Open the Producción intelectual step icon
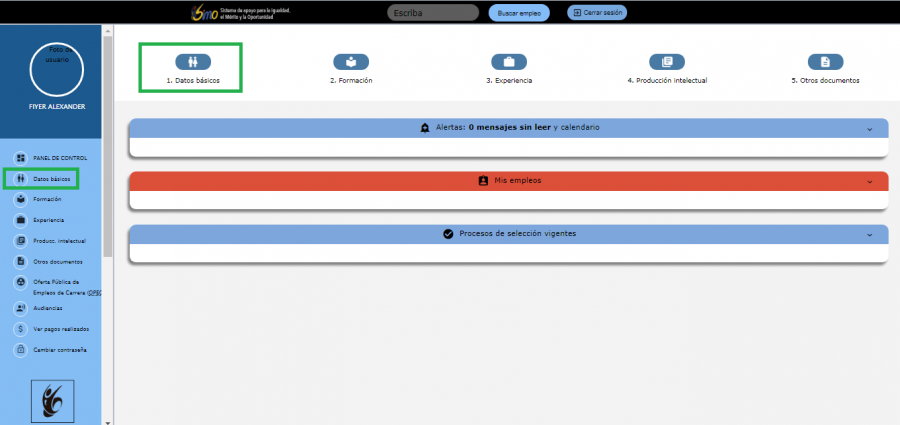This screenshot has width=900, height=425. 667,62
